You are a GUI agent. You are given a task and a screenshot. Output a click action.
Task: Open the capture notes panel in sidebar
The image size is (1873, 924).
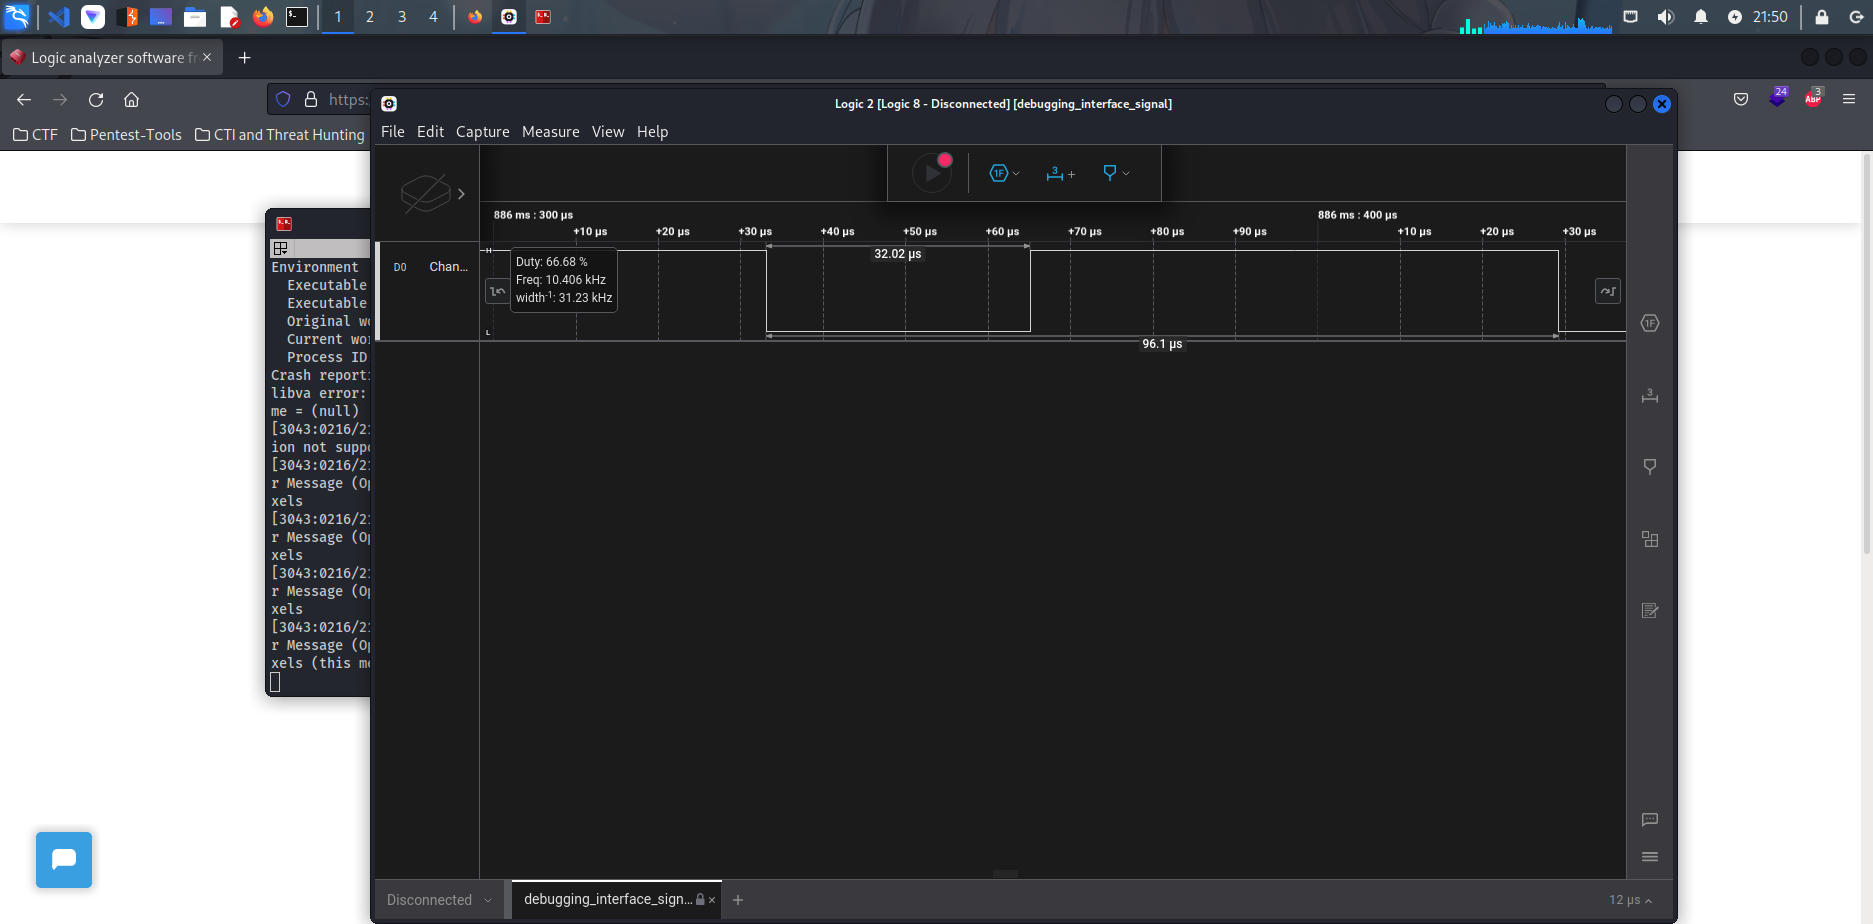[1650, 611]
